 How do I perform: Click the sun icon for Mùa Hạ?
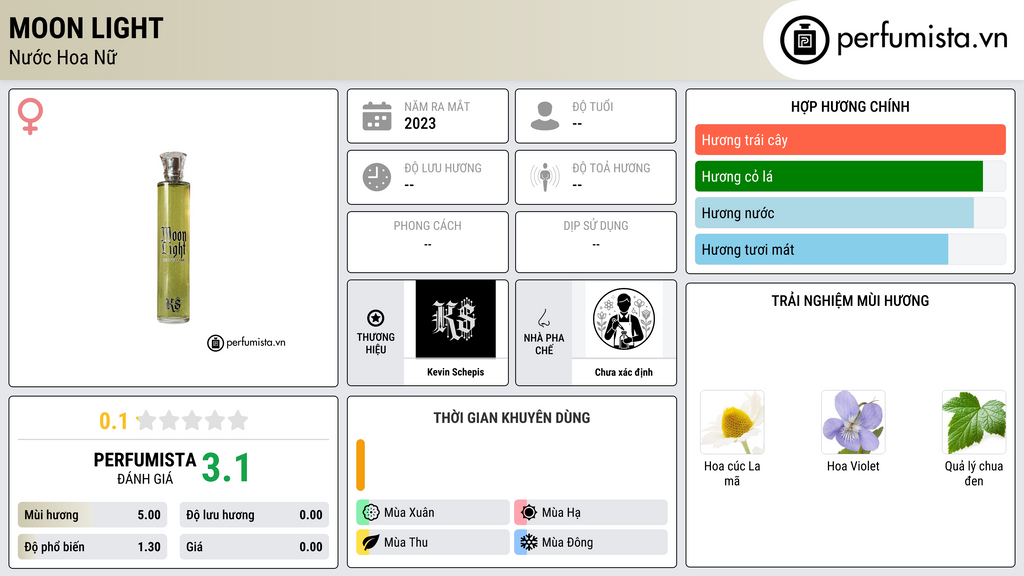tap(529, 513)
